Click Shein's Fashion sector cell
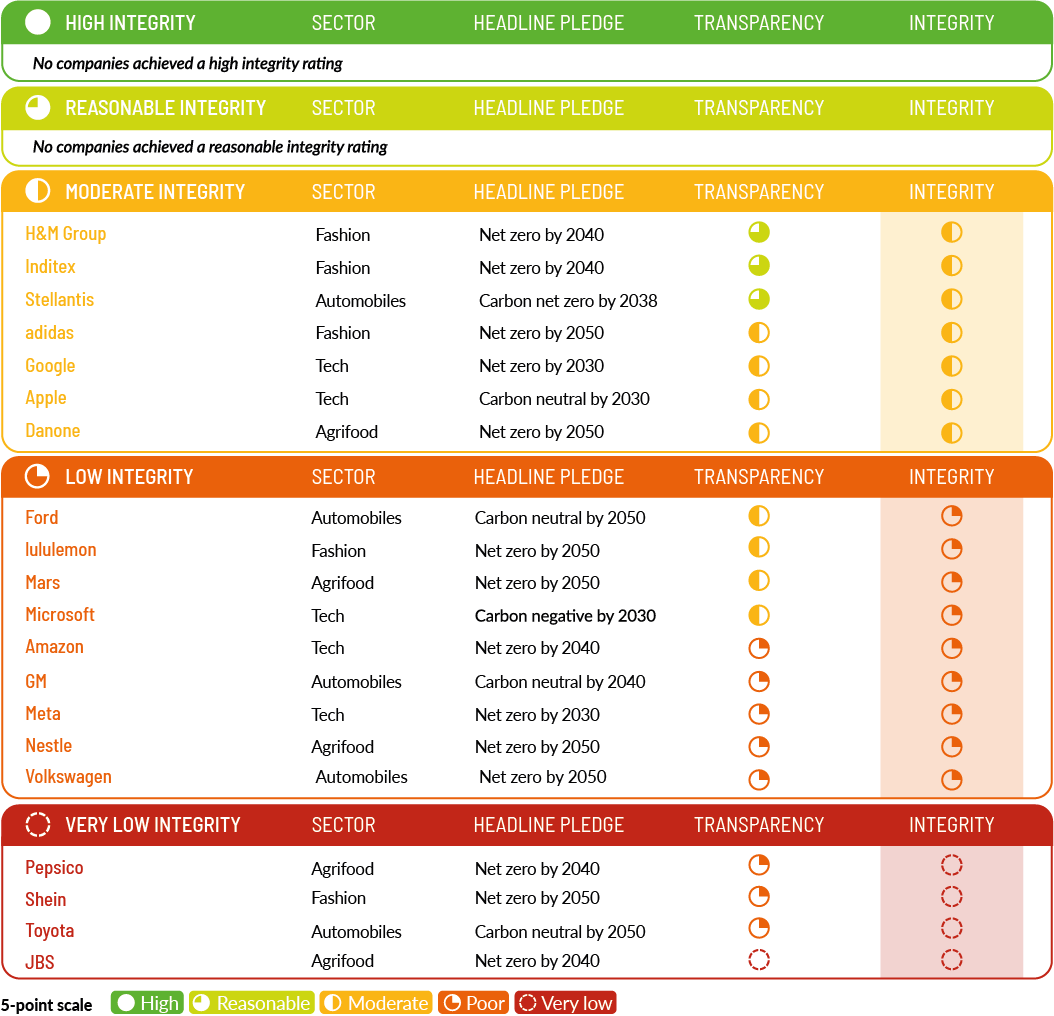The image size is (1054, 1016). pyautogui.click(x=338, y=898)
